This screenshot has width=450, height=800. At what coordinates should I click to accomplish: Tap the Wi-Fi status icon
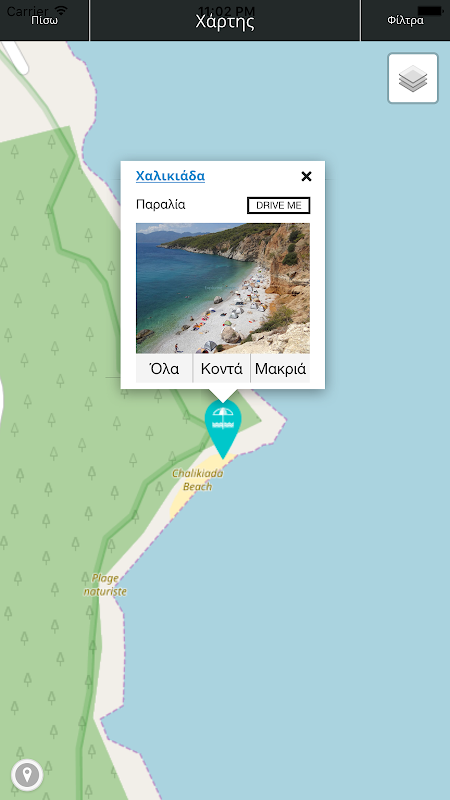[x=61, y=10]
